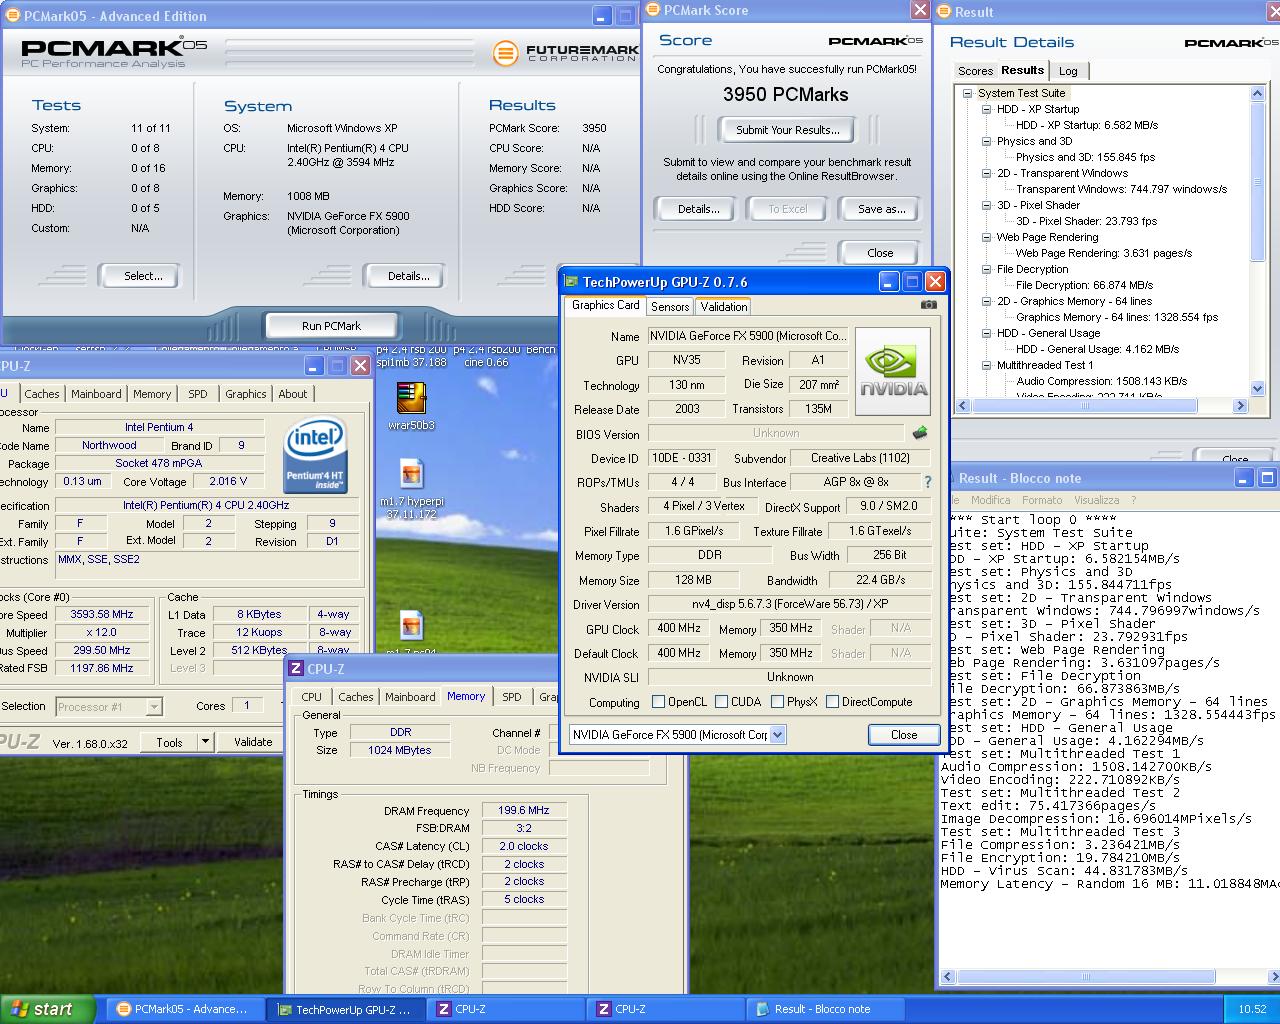Open the Graphics tab in the back CPU-Z CPU window
Screen dimensions: 1280x1024
pos(245,394)
